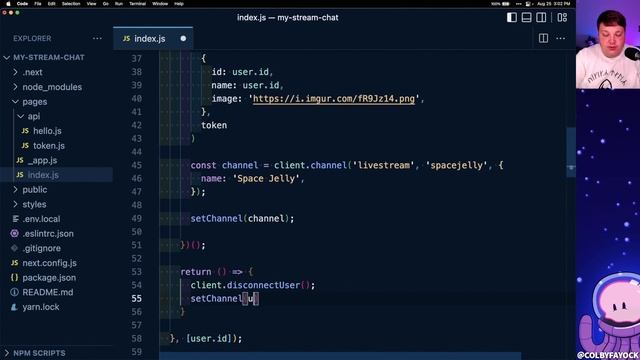The width and height of the screenshot is (640, 360).
Task: Follow the imgur image URL link
Action: 333,99
